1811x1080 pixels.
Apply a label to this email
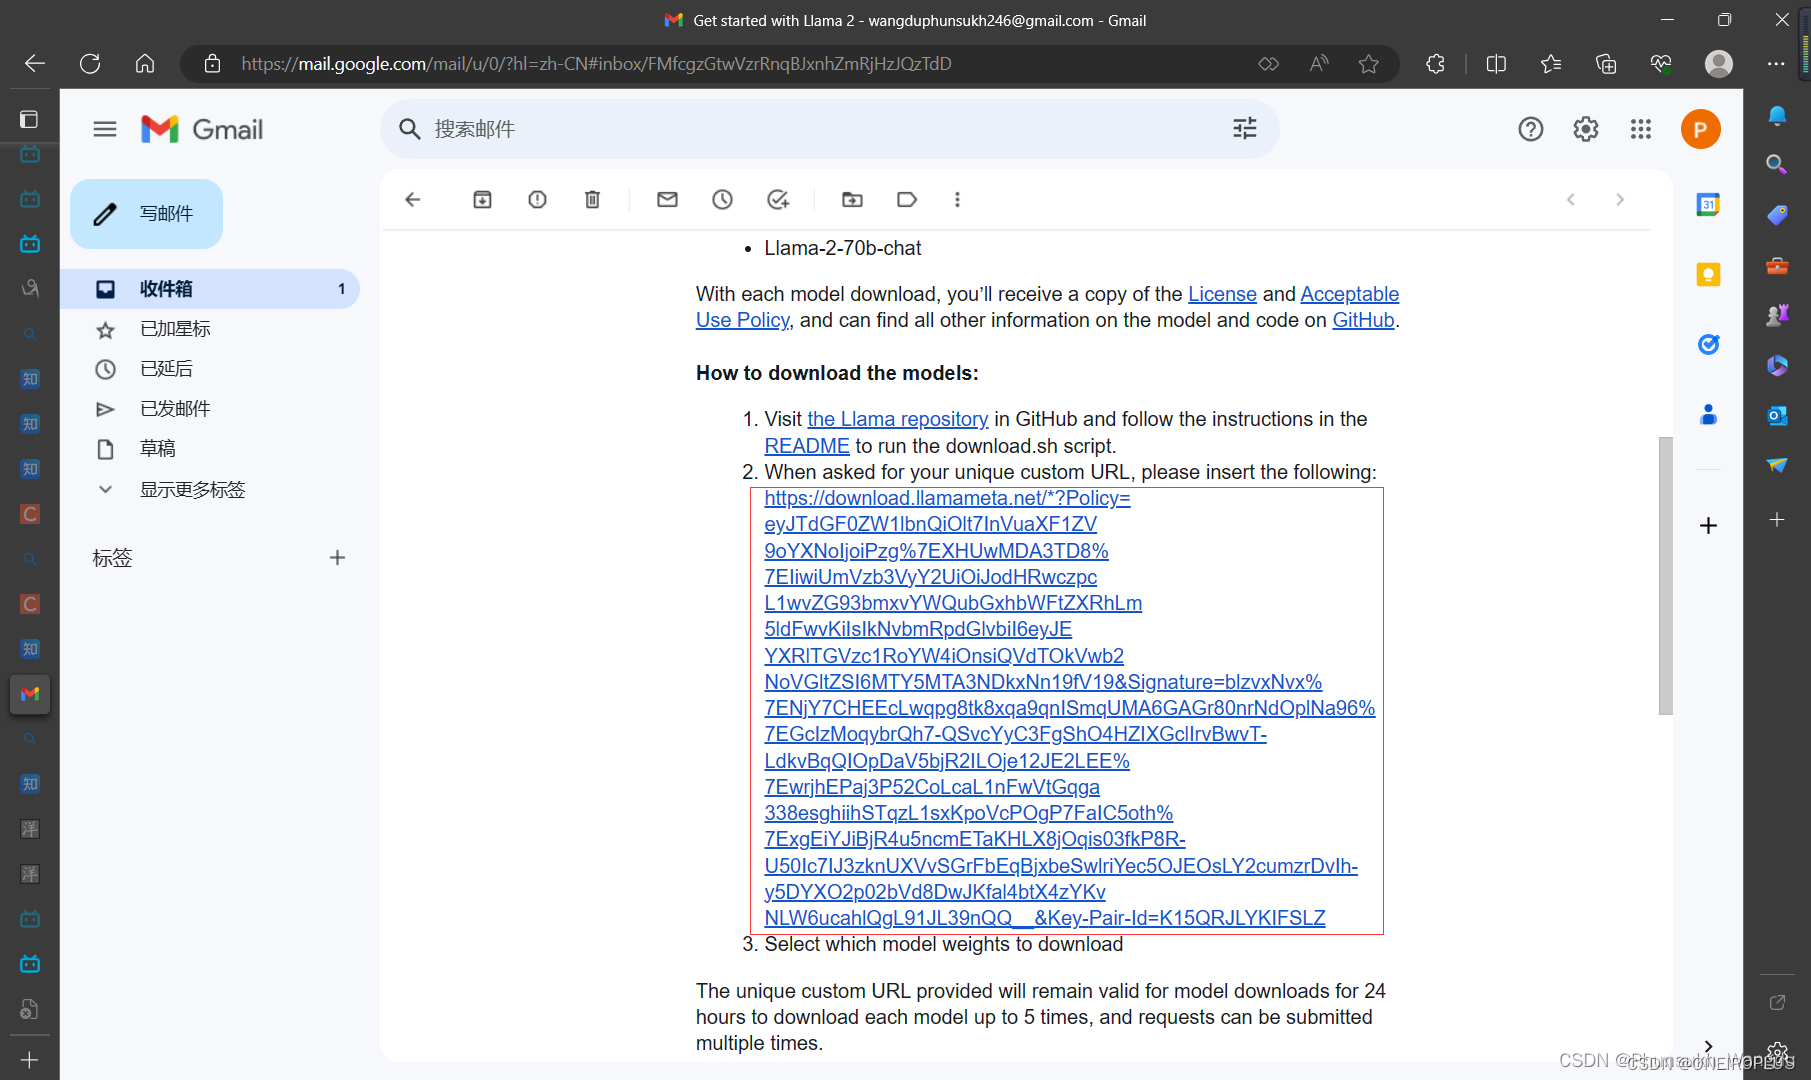[907, 200]
